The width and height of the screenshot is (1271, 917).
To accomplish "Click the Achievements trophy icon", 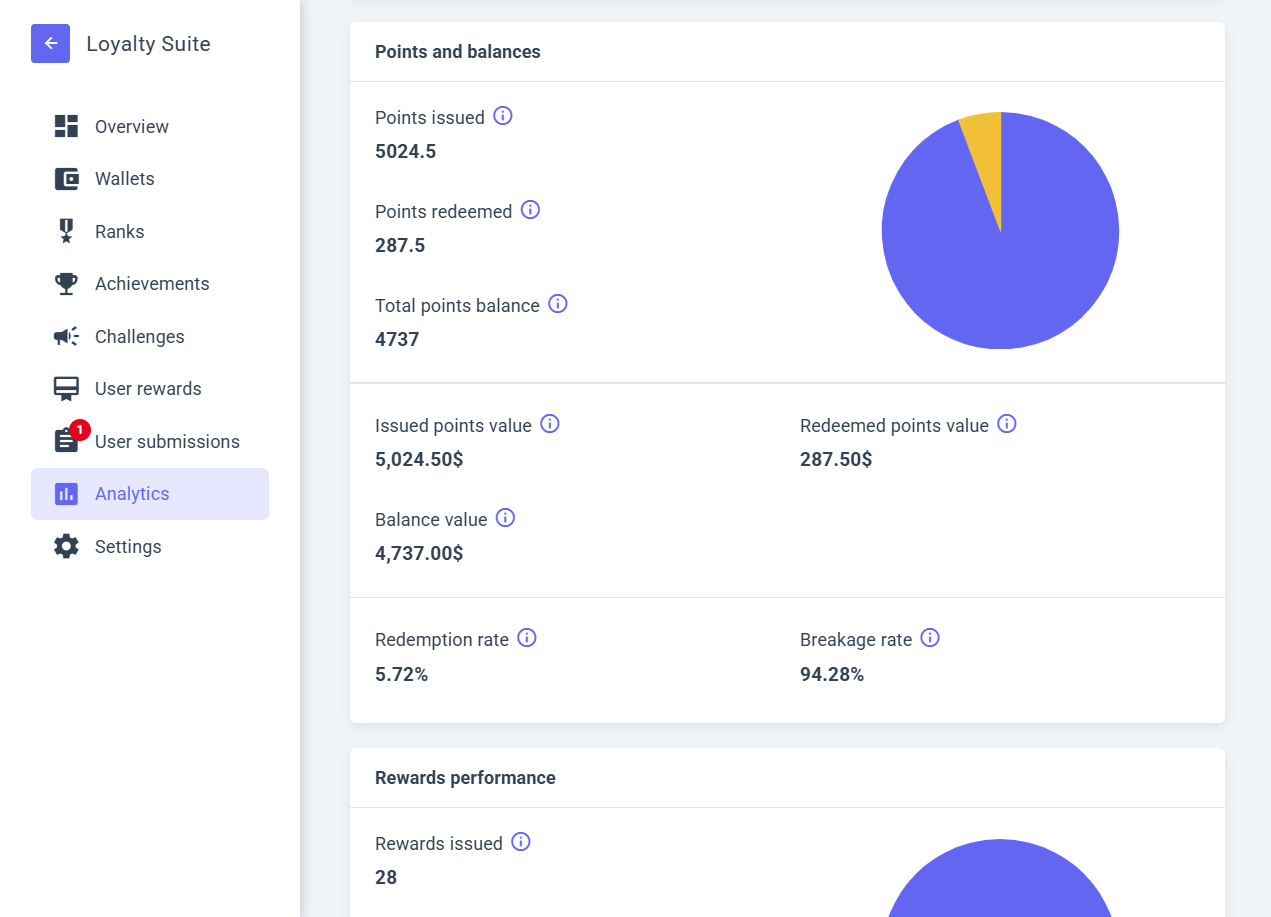I will click(66, 284).
